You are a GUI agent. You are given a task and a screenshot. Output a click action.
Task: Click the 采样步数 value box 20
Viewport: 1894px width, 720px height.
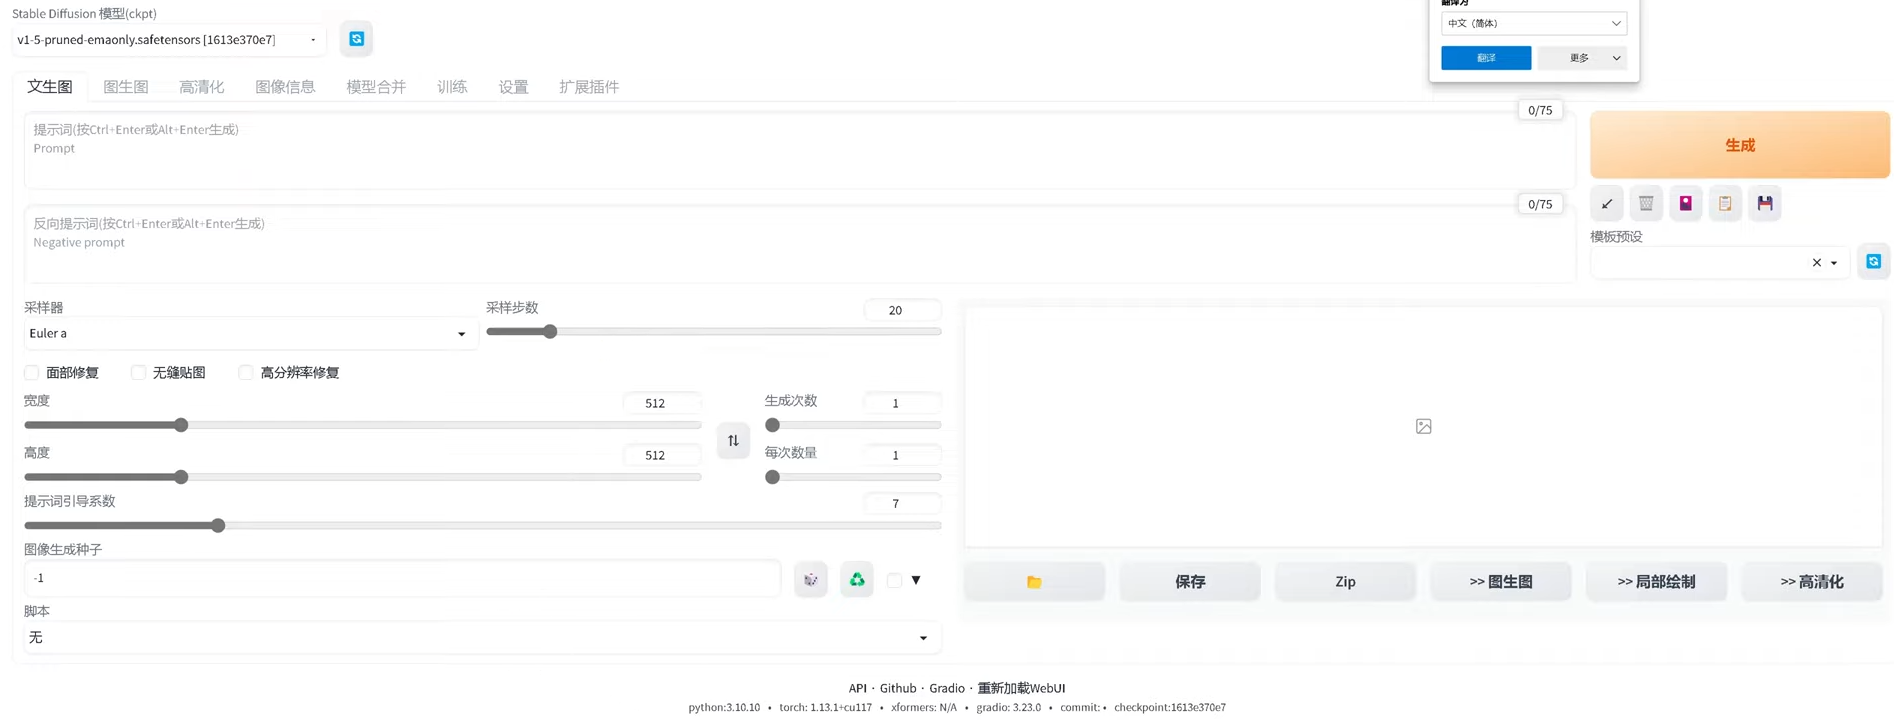(x=901, y=310)
